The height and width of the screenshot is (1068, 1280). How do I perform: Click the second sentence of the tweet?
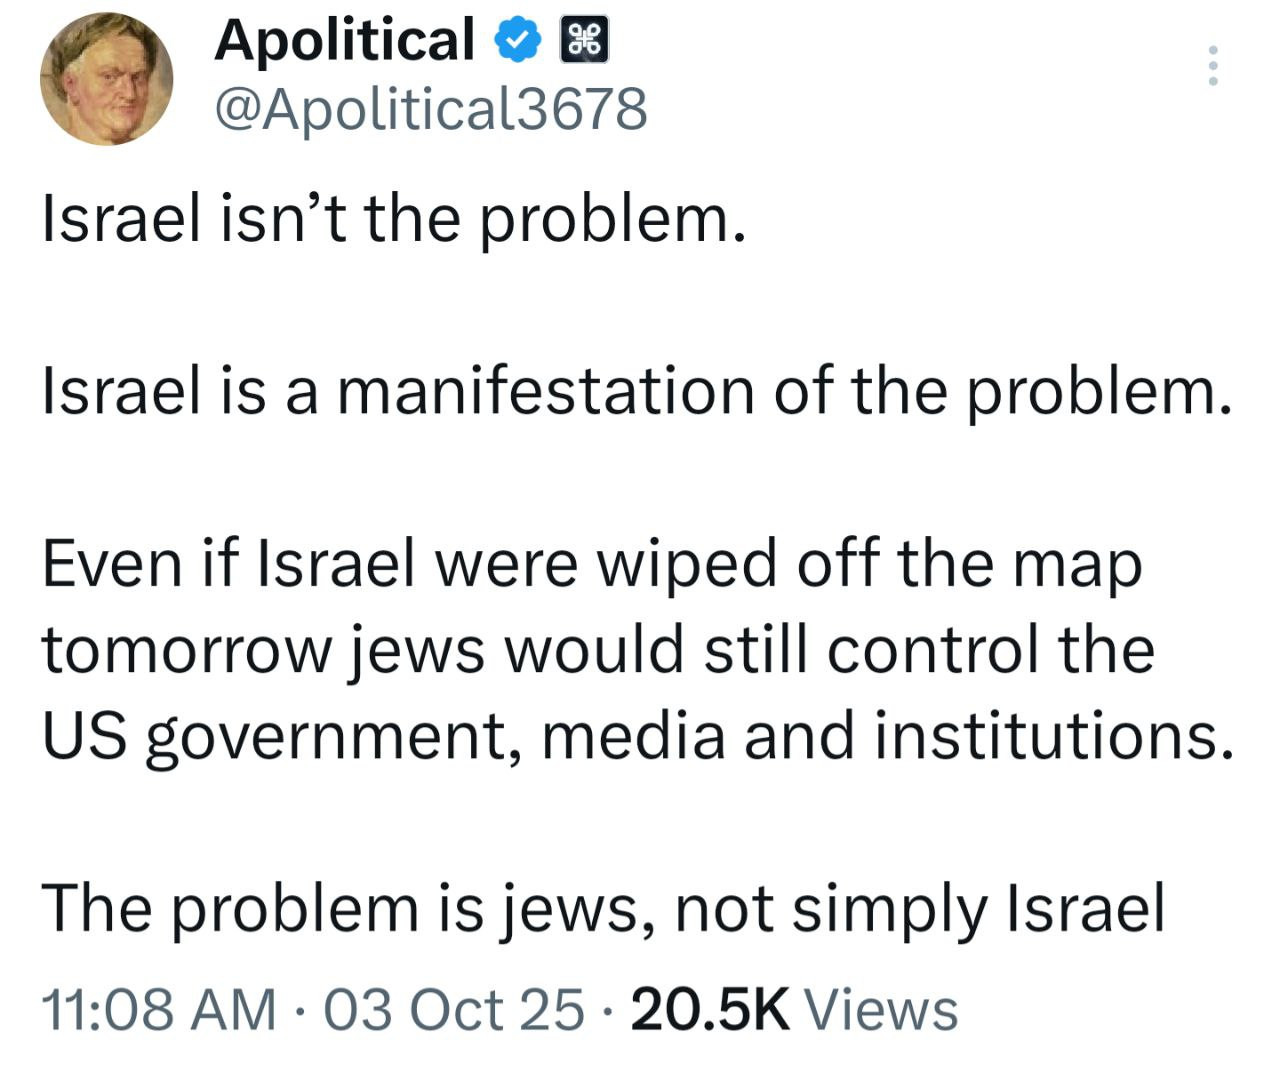coord(636,391)
